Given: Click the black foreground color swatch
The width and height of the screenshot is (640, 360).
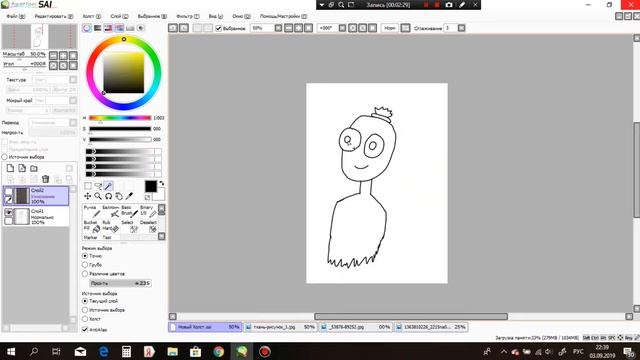Looking at the screenshot, I should click(151, 186).
